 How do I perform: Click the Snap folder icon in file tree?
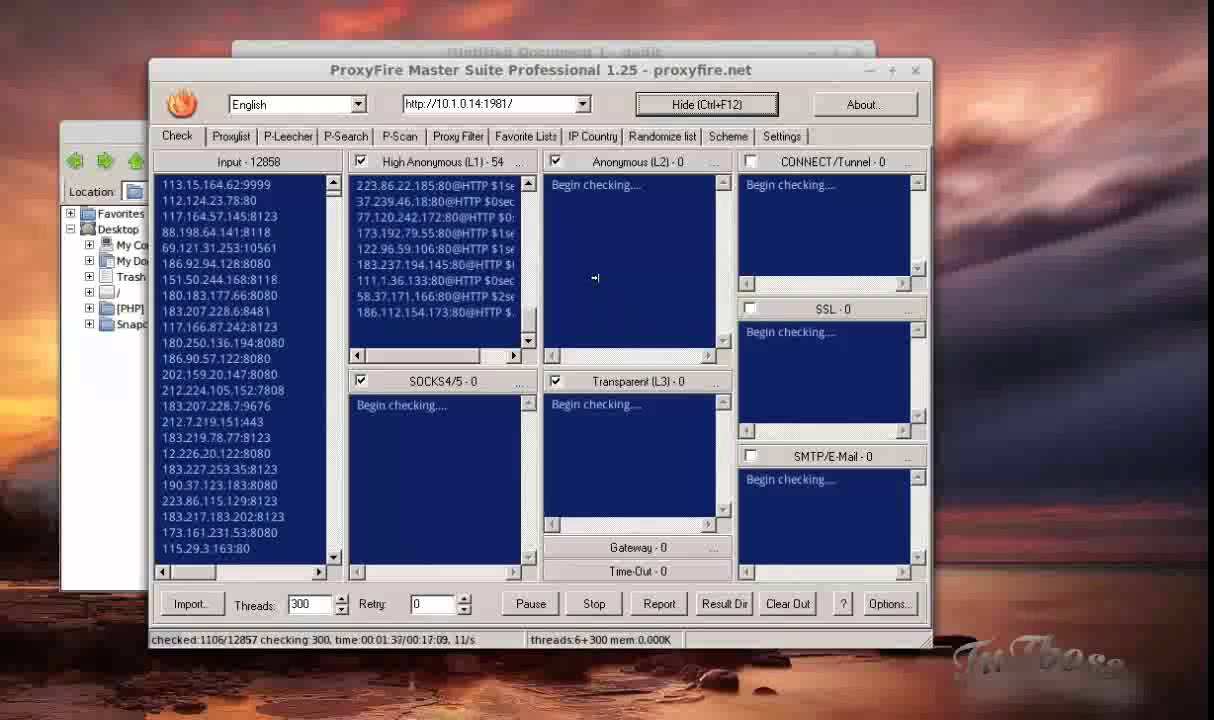[107, 325]
